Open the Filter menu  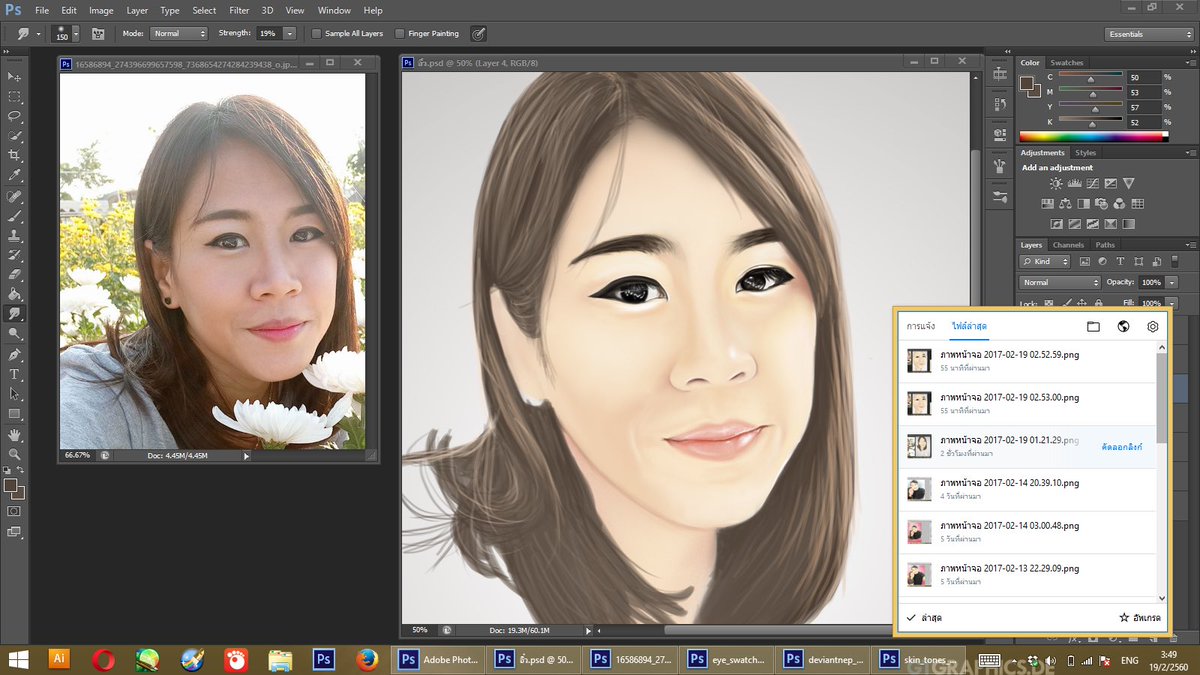(239, 10)
